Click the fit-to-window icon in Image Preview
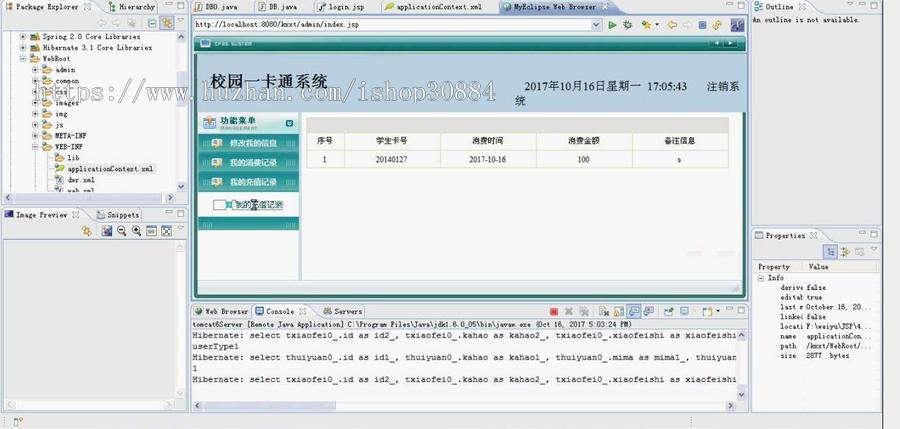This screenshot has width=900, height=429. [x=166, y=231]
